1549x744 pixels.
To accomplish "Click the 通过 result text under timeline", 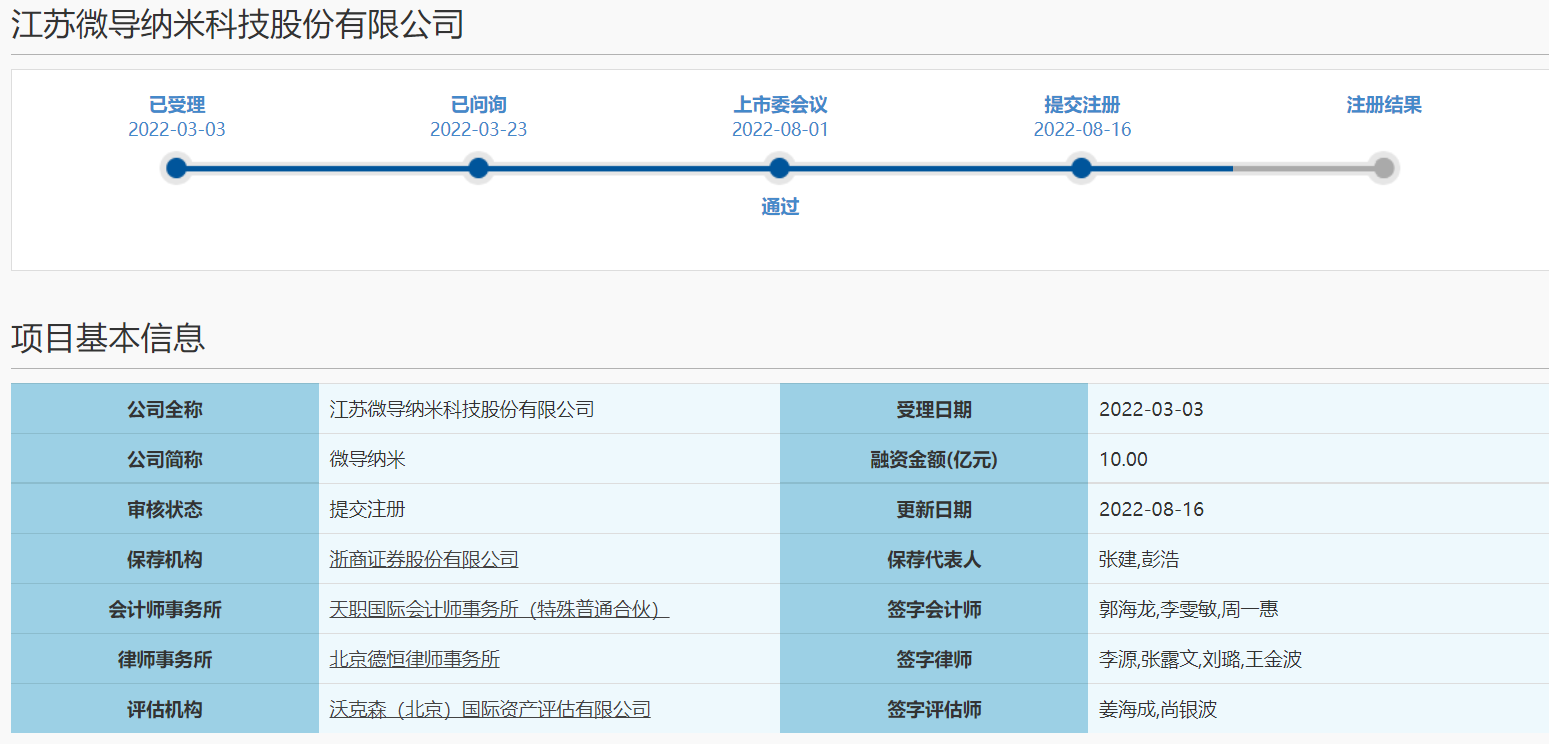I will pyautogui.click(x=780, y=207).
